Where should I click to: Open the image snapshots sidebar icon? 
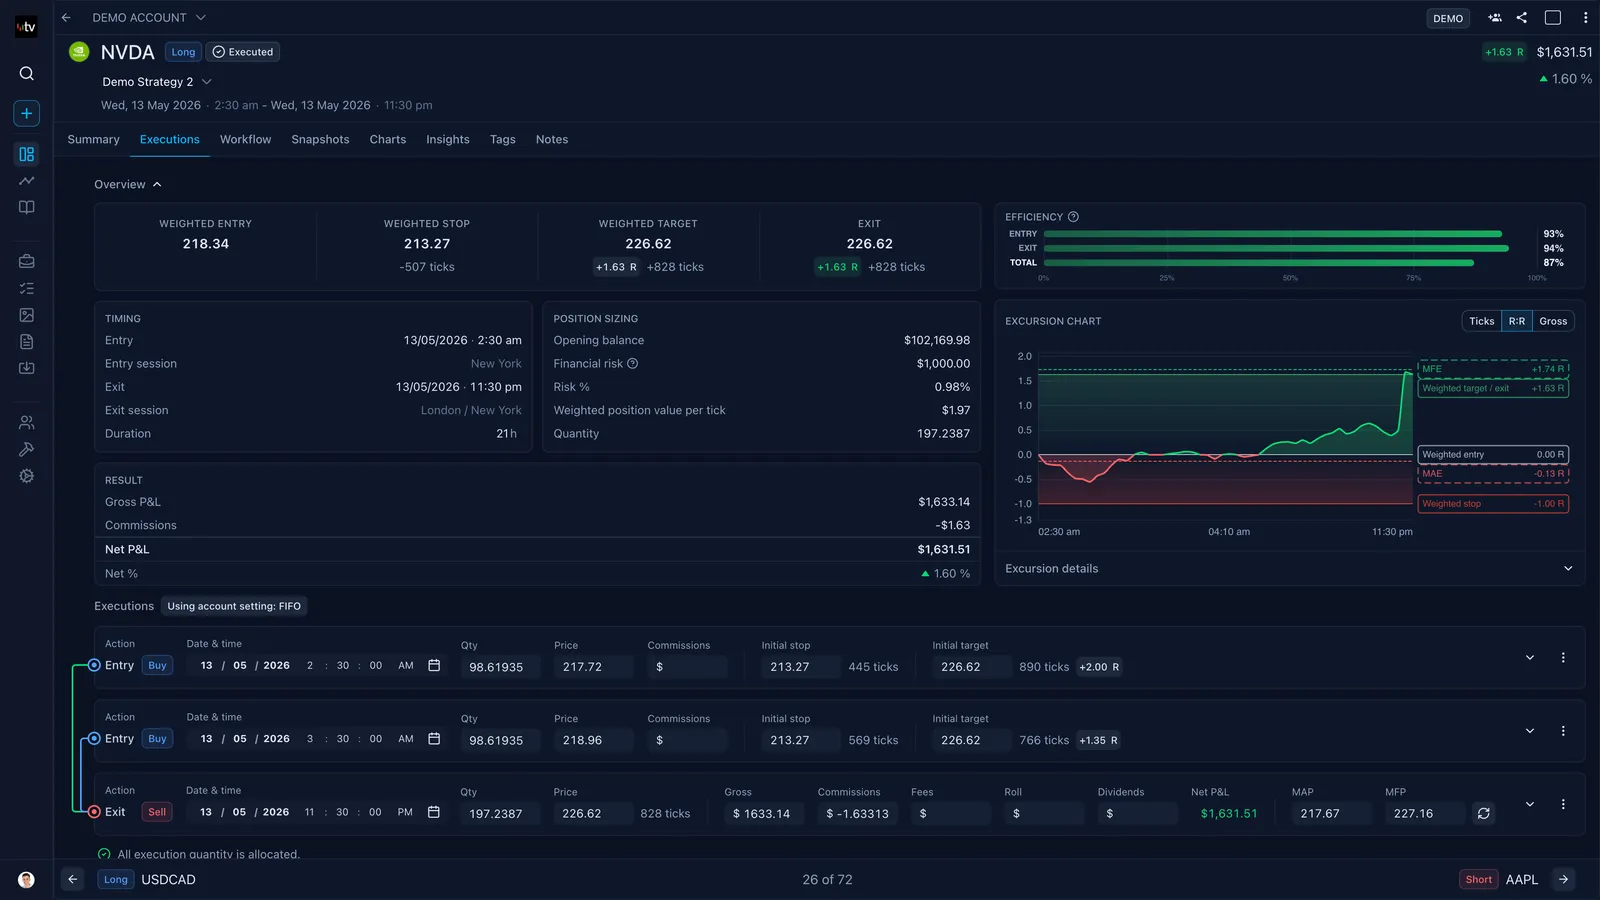[x=27, y=315]
